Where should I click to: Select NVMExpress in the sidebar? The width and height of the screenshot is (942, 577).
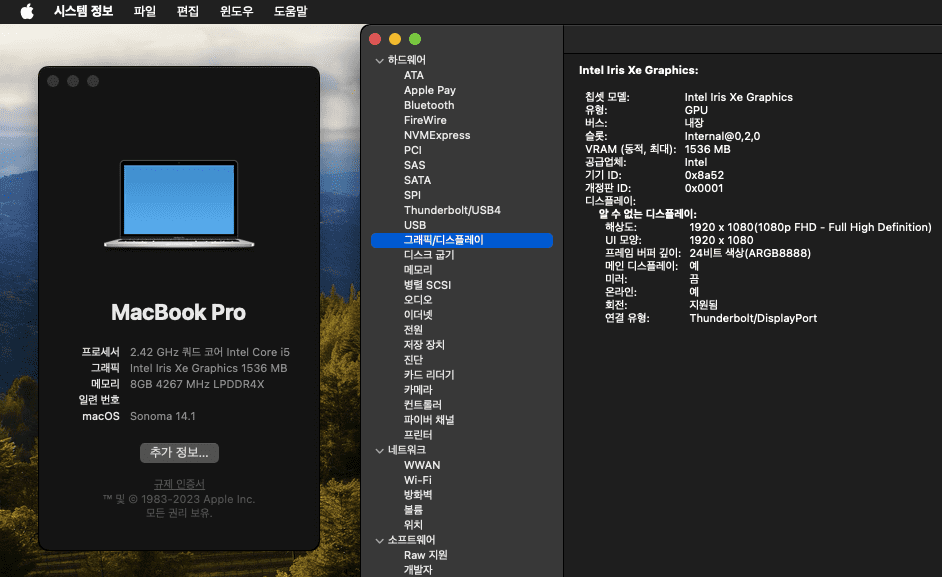point(437,135)
